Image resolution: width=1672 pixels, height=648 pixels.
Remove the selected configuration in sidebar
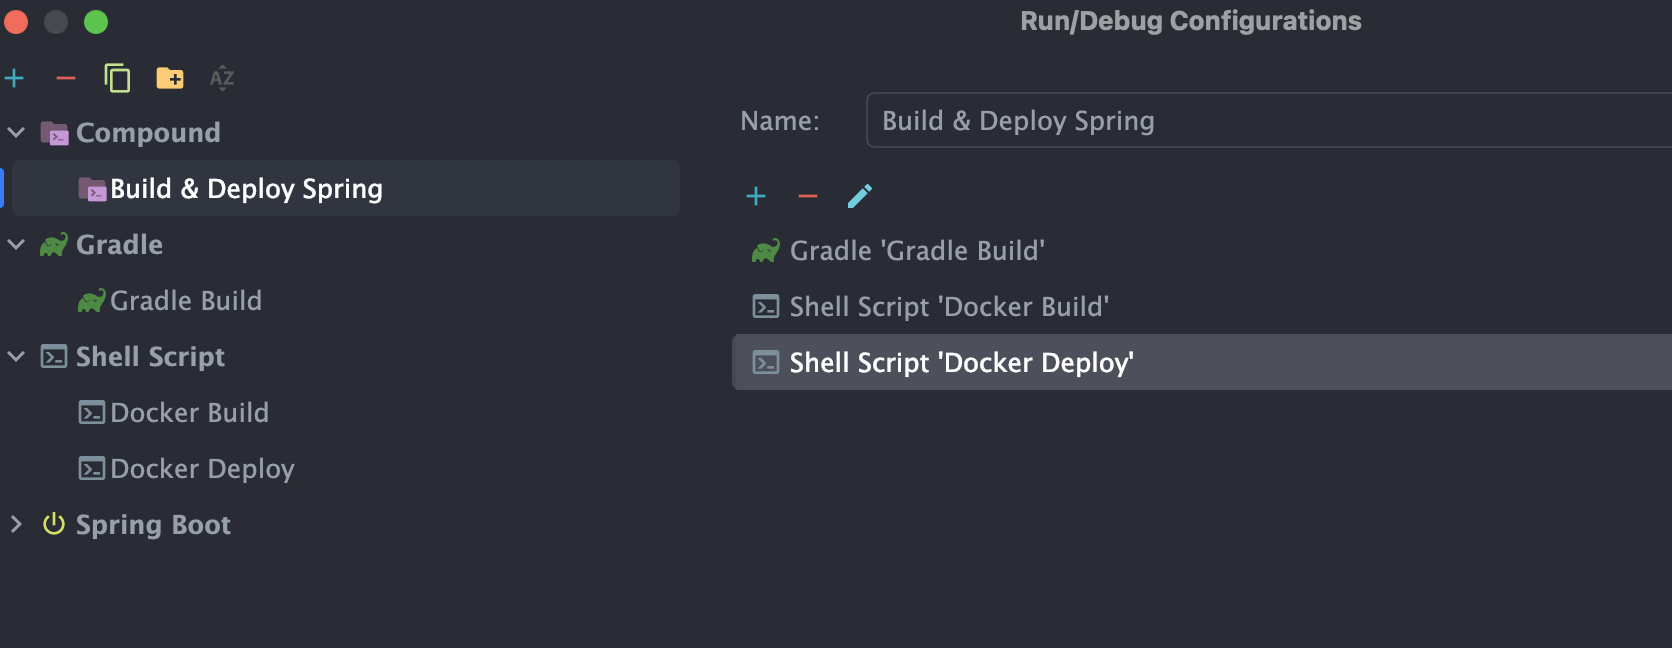pos(66,78)
